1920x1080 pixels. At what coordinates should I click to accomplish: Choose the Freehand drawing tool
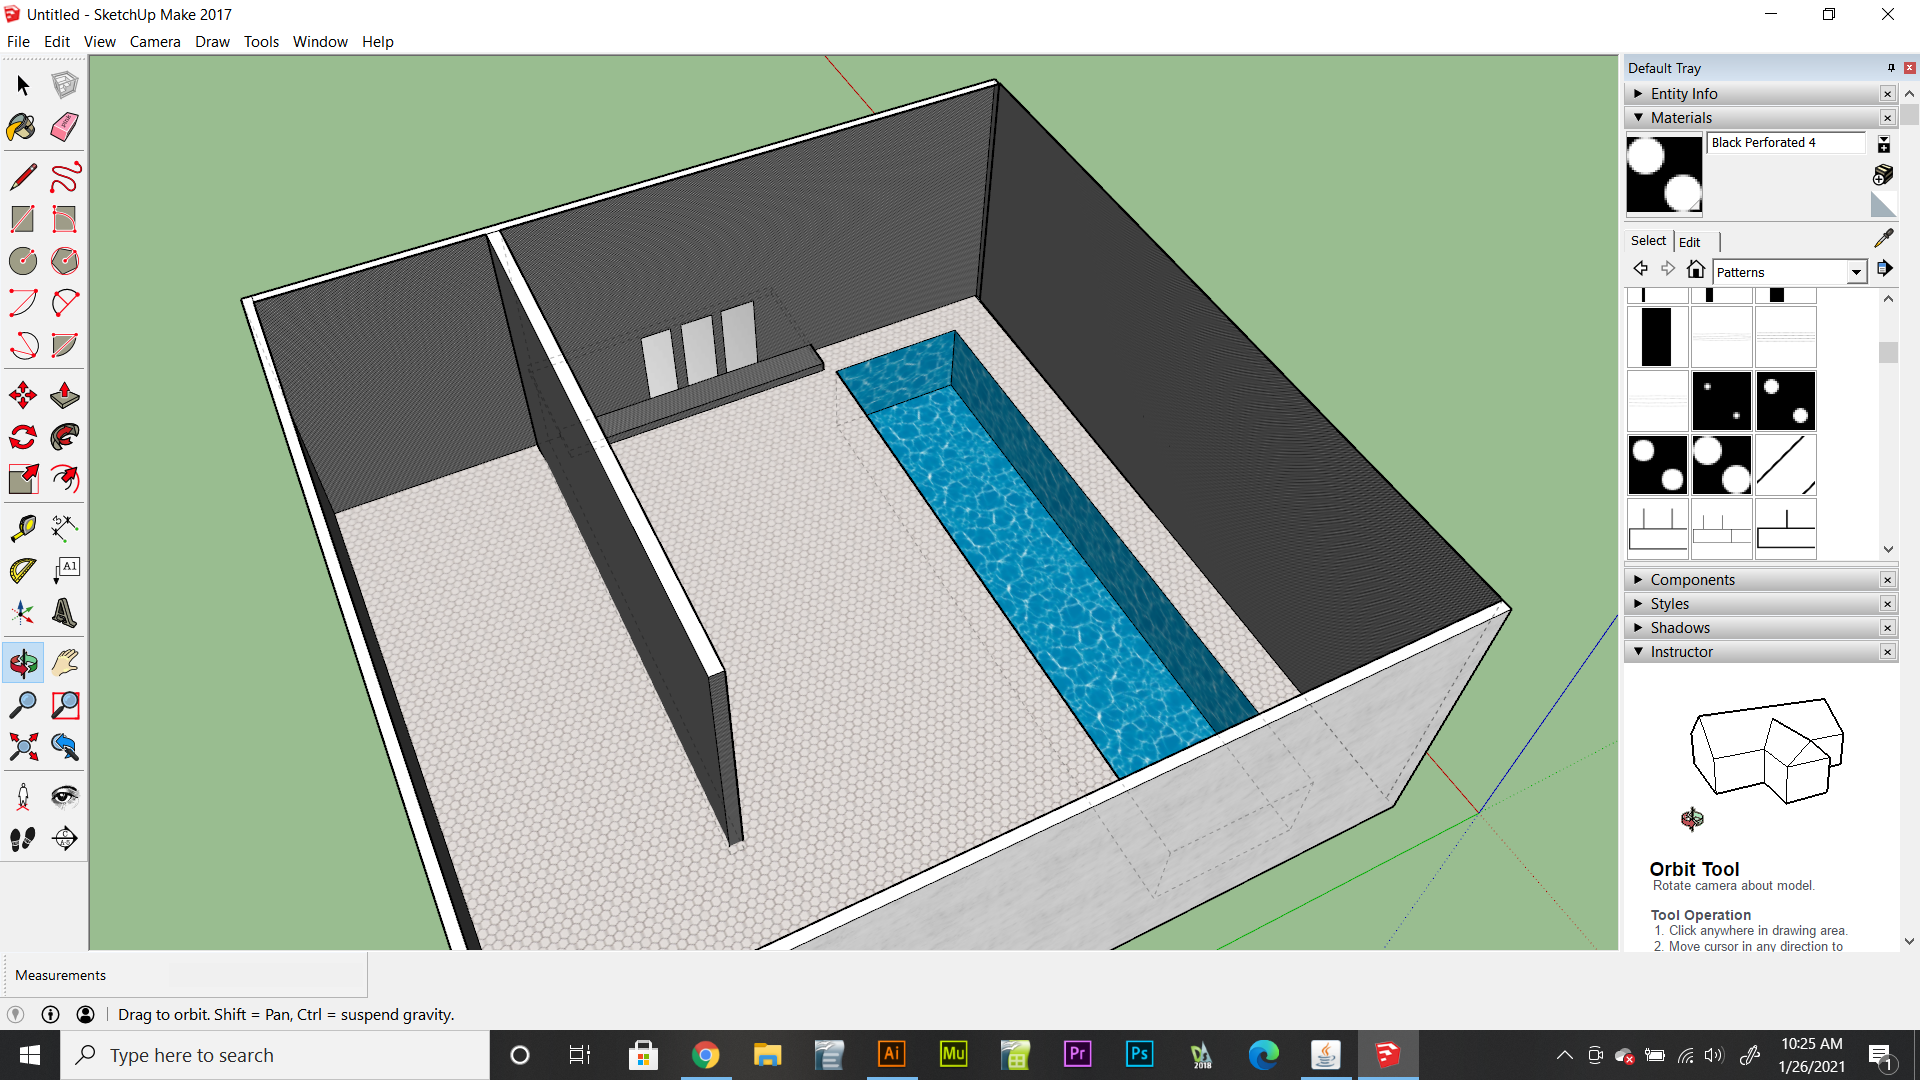pyautogui.click(x=65, y=177)
